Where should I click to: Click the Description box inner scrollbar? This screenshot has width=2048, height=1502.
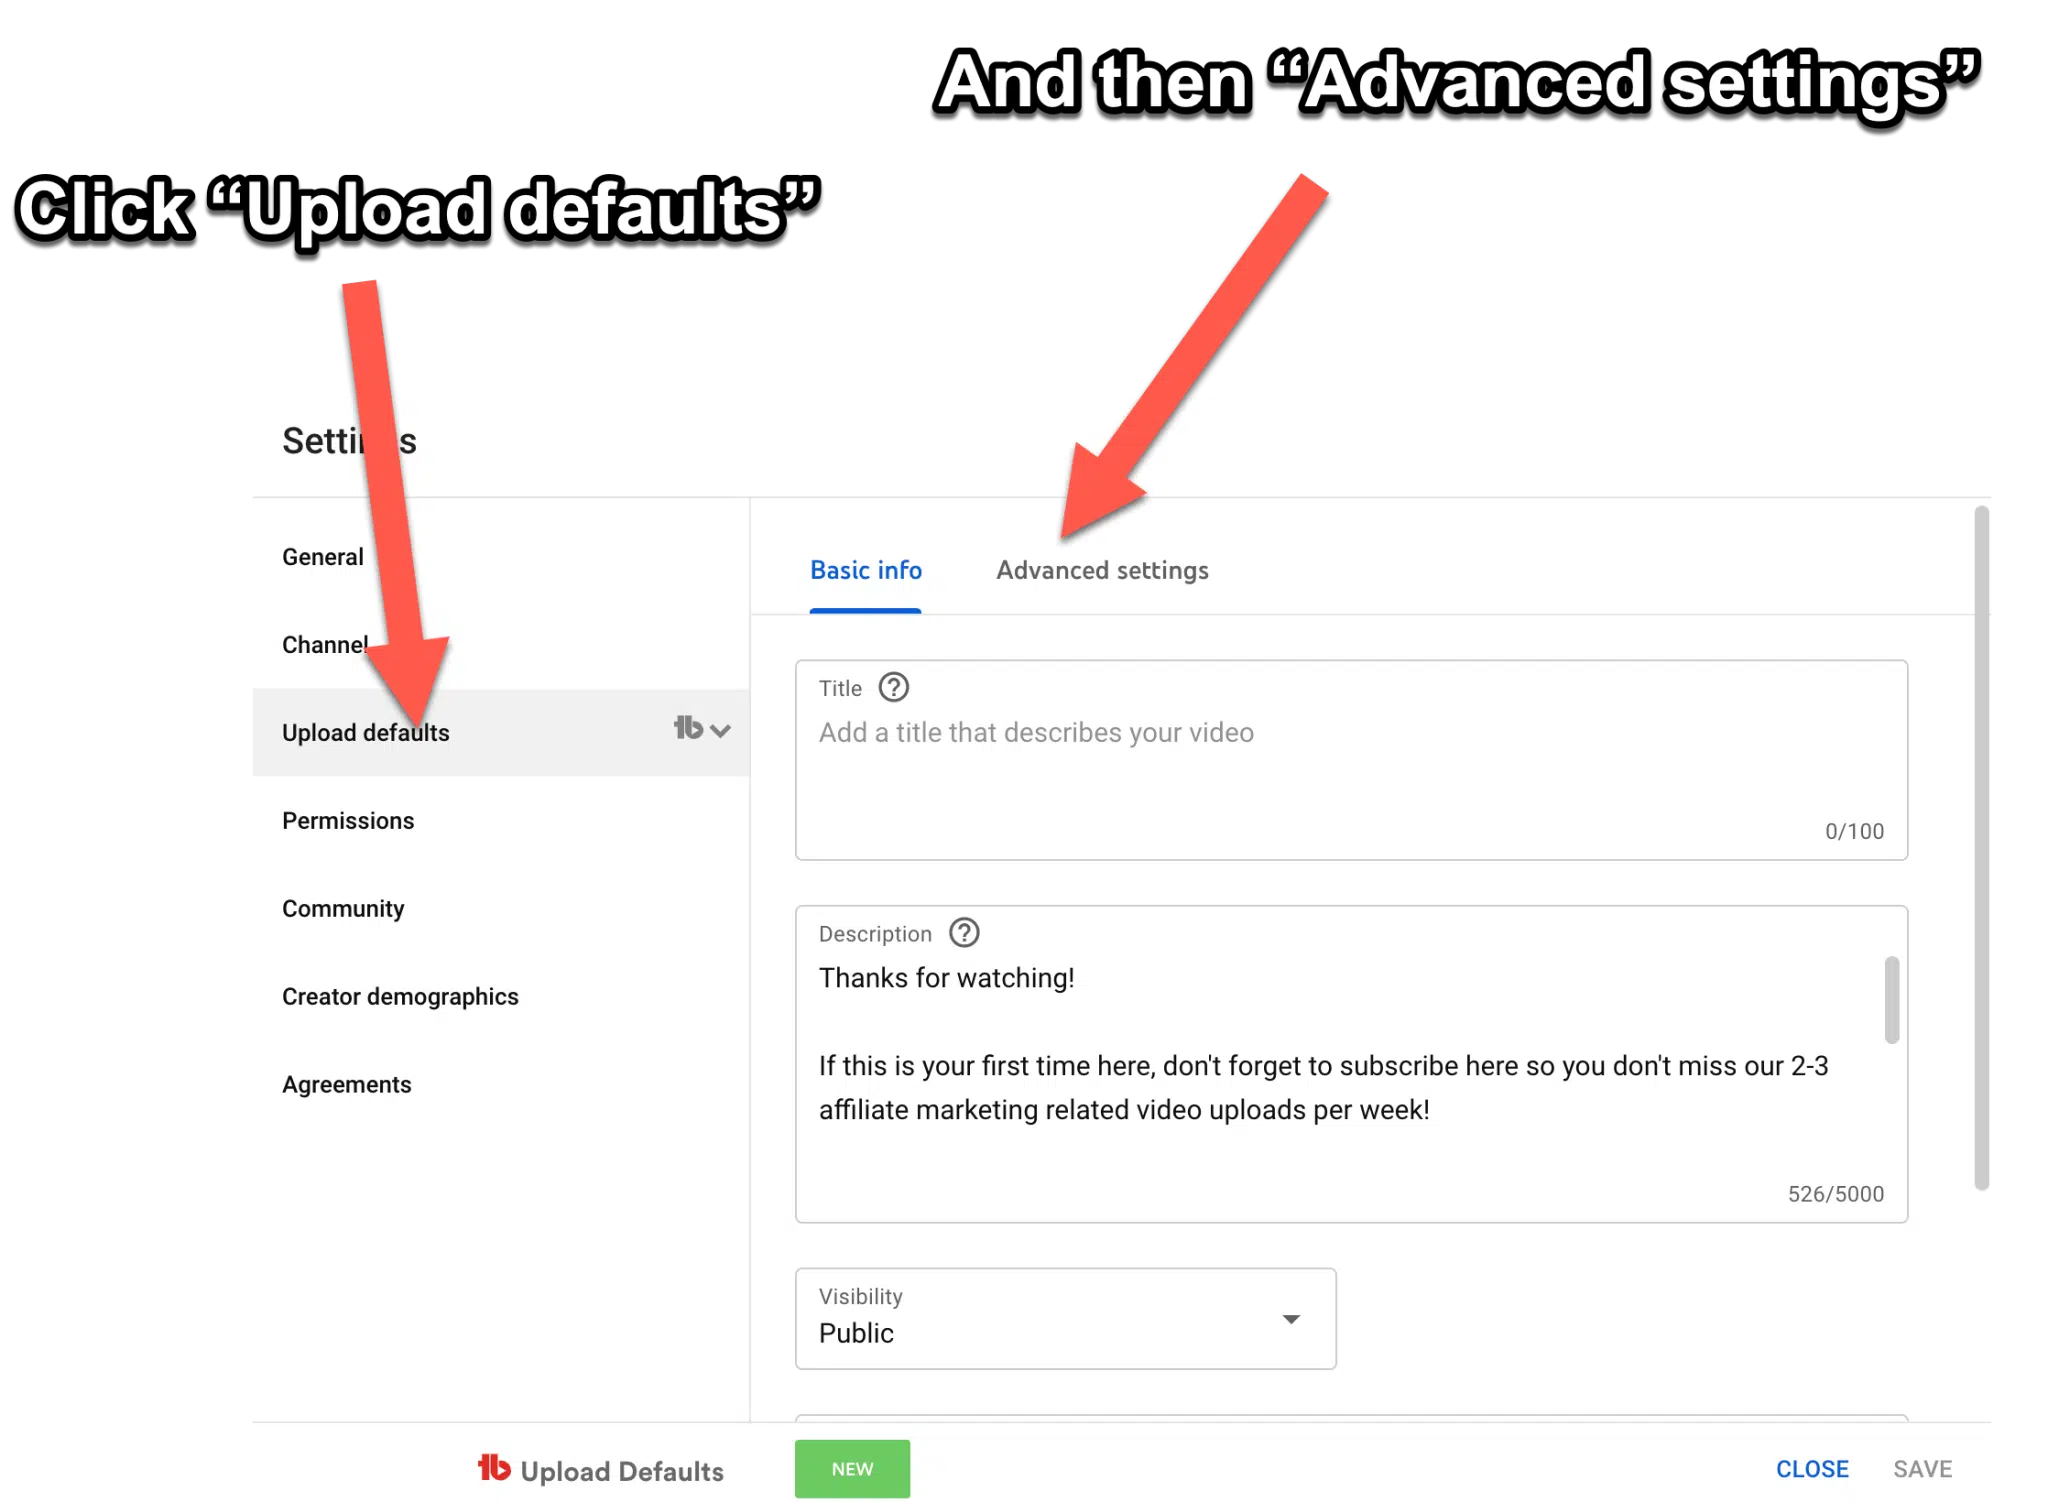[x=1891, y=1000]
